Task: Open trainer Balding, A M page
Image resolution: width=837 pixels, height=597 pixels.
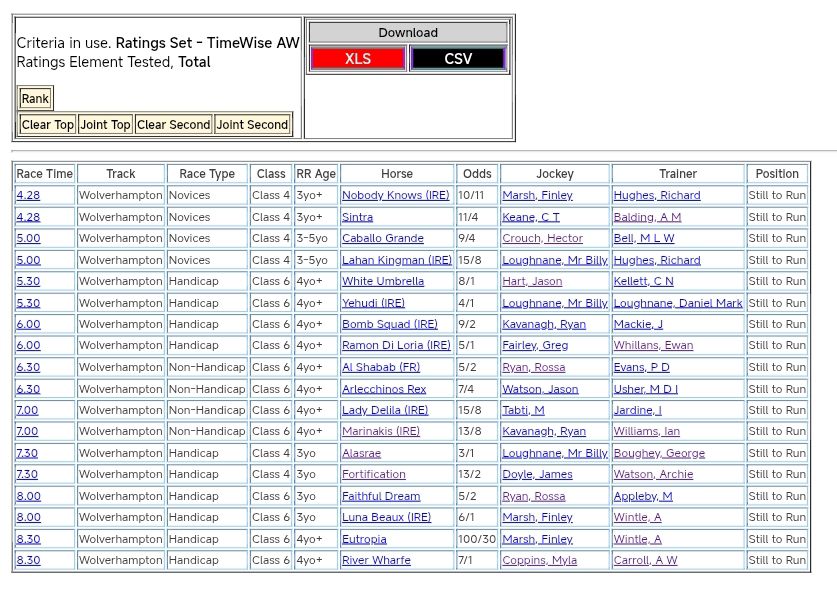Action: [647, 217]
